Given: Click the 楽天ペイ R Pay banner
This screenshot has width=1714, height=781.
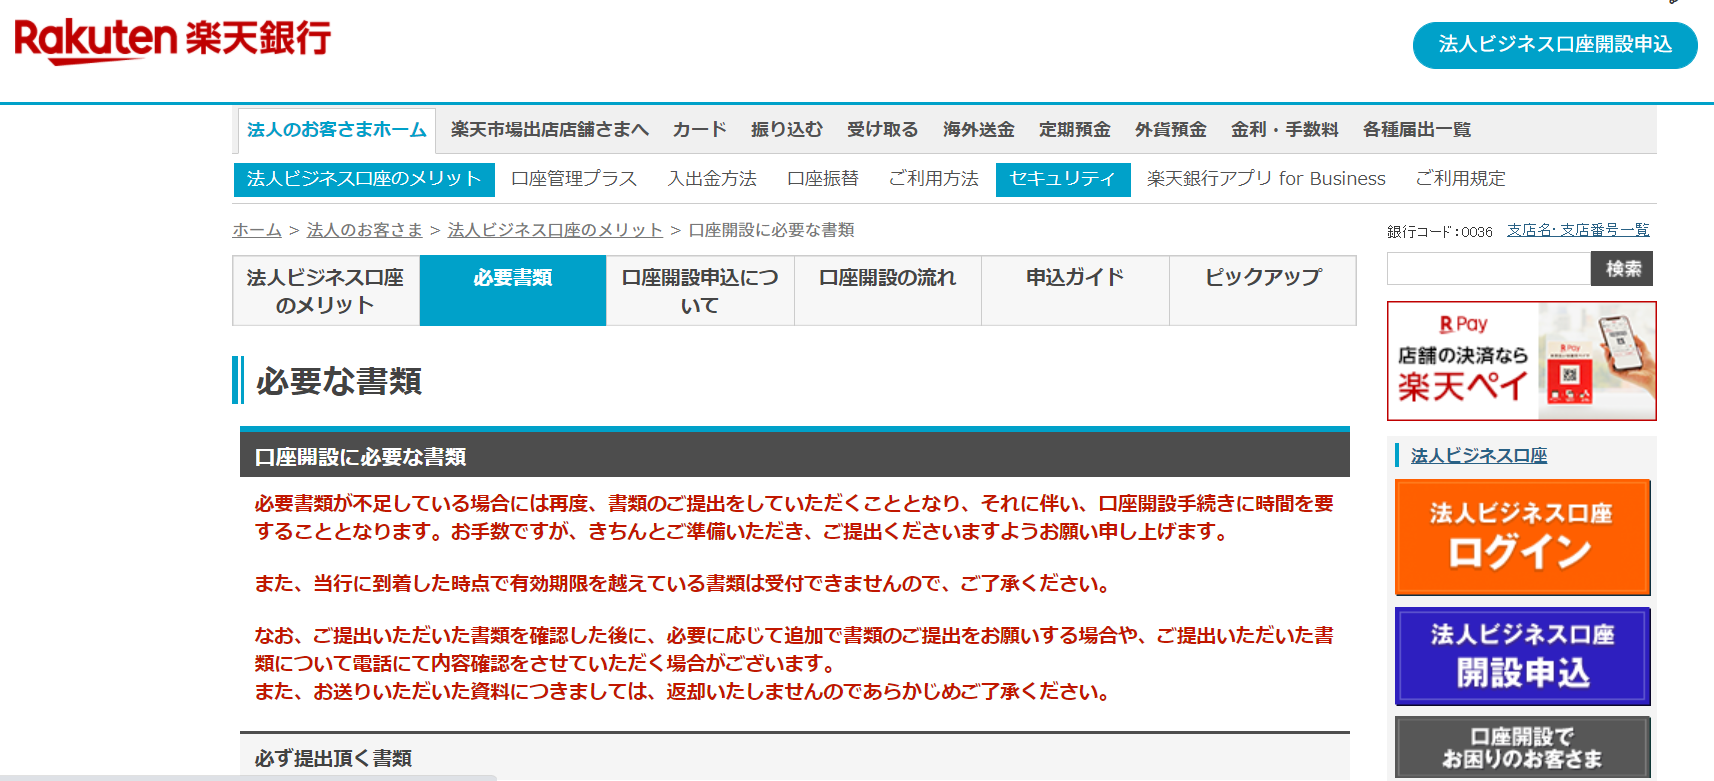Looking at the screenshot, I should 1521,361.
